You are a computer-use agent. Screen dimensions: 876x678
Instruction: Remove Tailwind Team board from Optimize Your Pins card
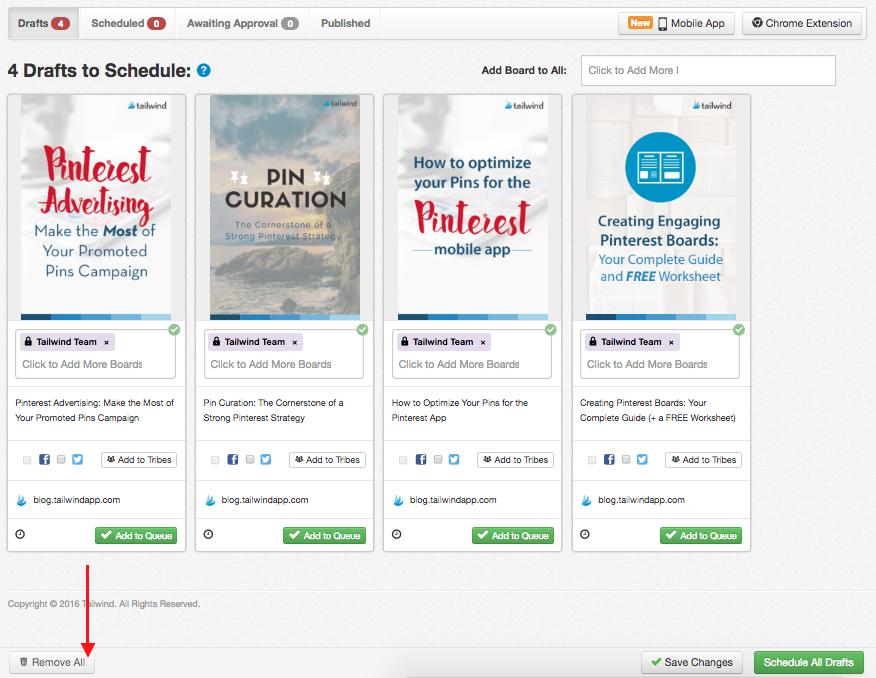coord(483,342)
